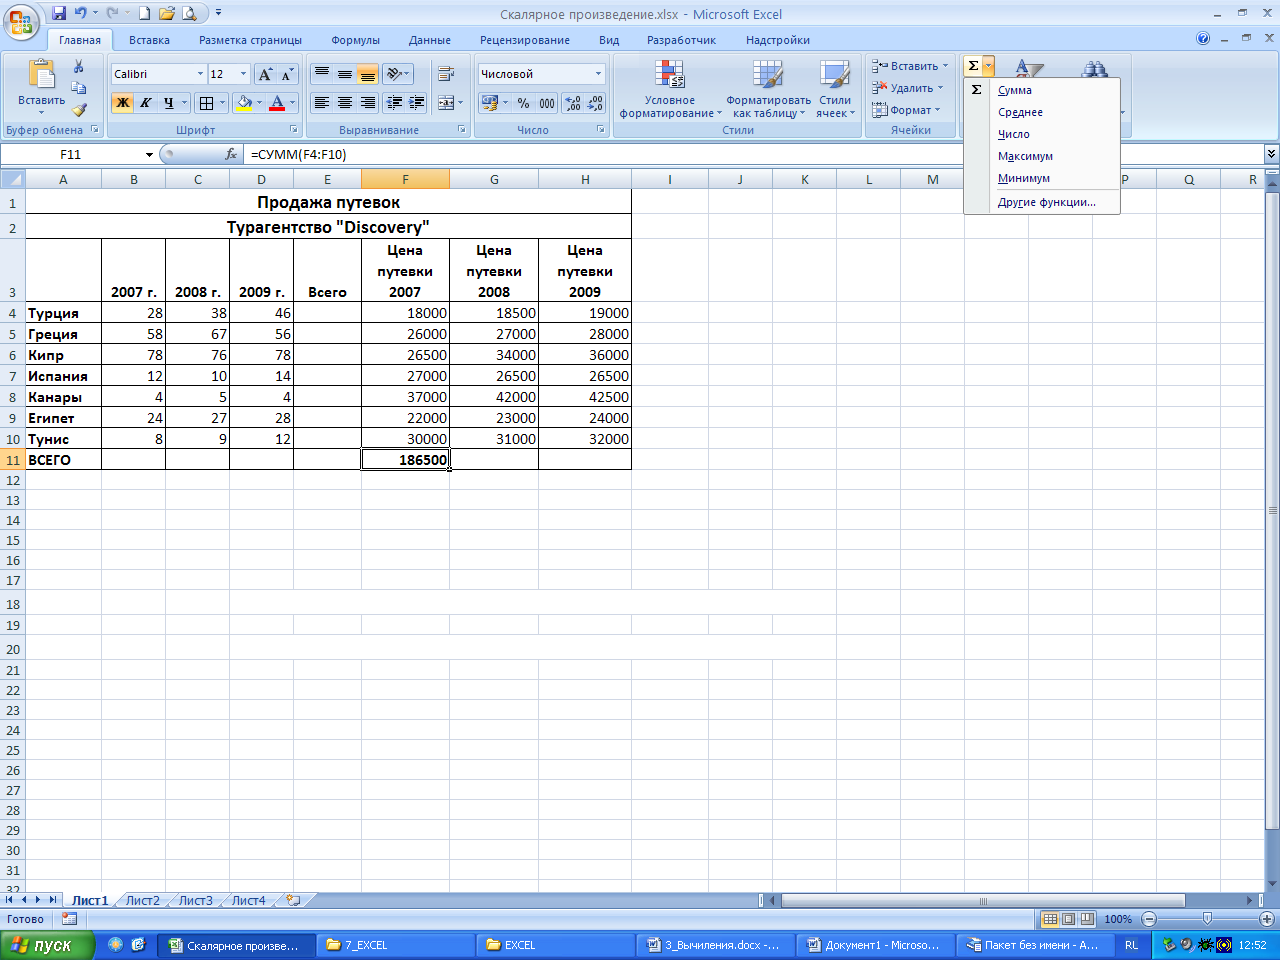This screenshot has height=960, width=1280.
Task: Open the 7_EXCEL folder taskbar button
Action: pyautogui.click(x=396, y=945)
